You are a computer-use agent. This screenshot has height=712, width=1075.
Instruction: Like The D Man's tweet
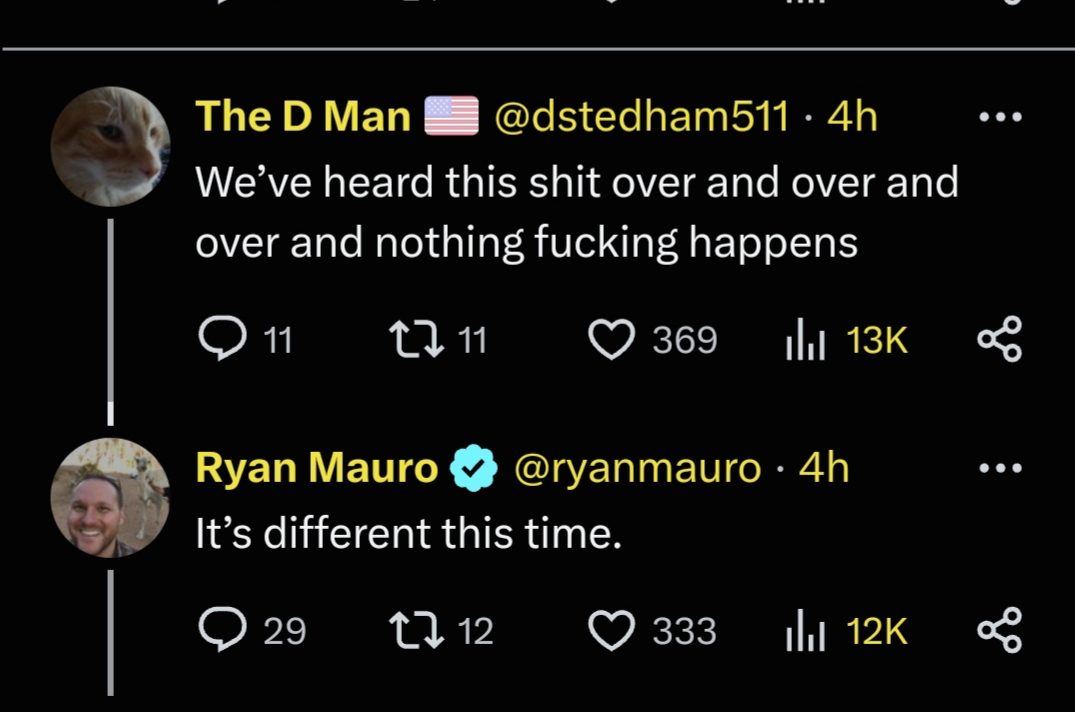click(x=611, y=341)
